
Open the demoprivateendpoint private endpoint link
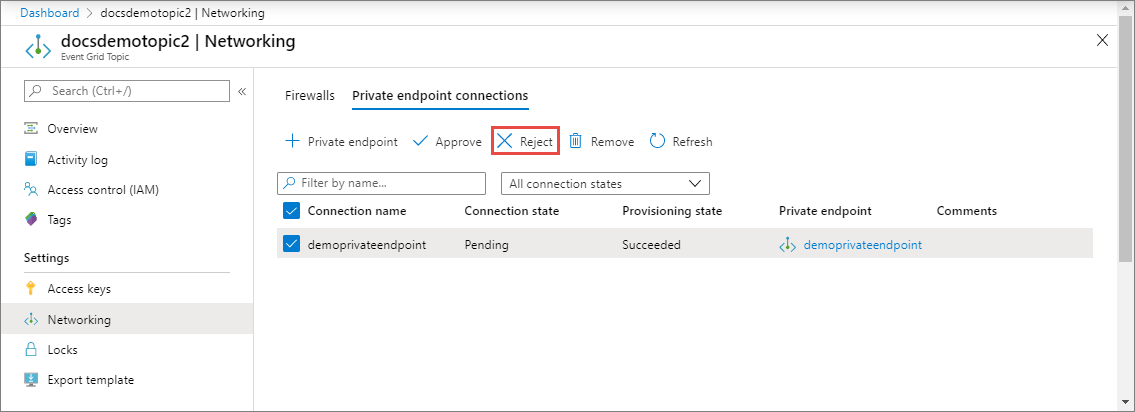tap(862, 244)
